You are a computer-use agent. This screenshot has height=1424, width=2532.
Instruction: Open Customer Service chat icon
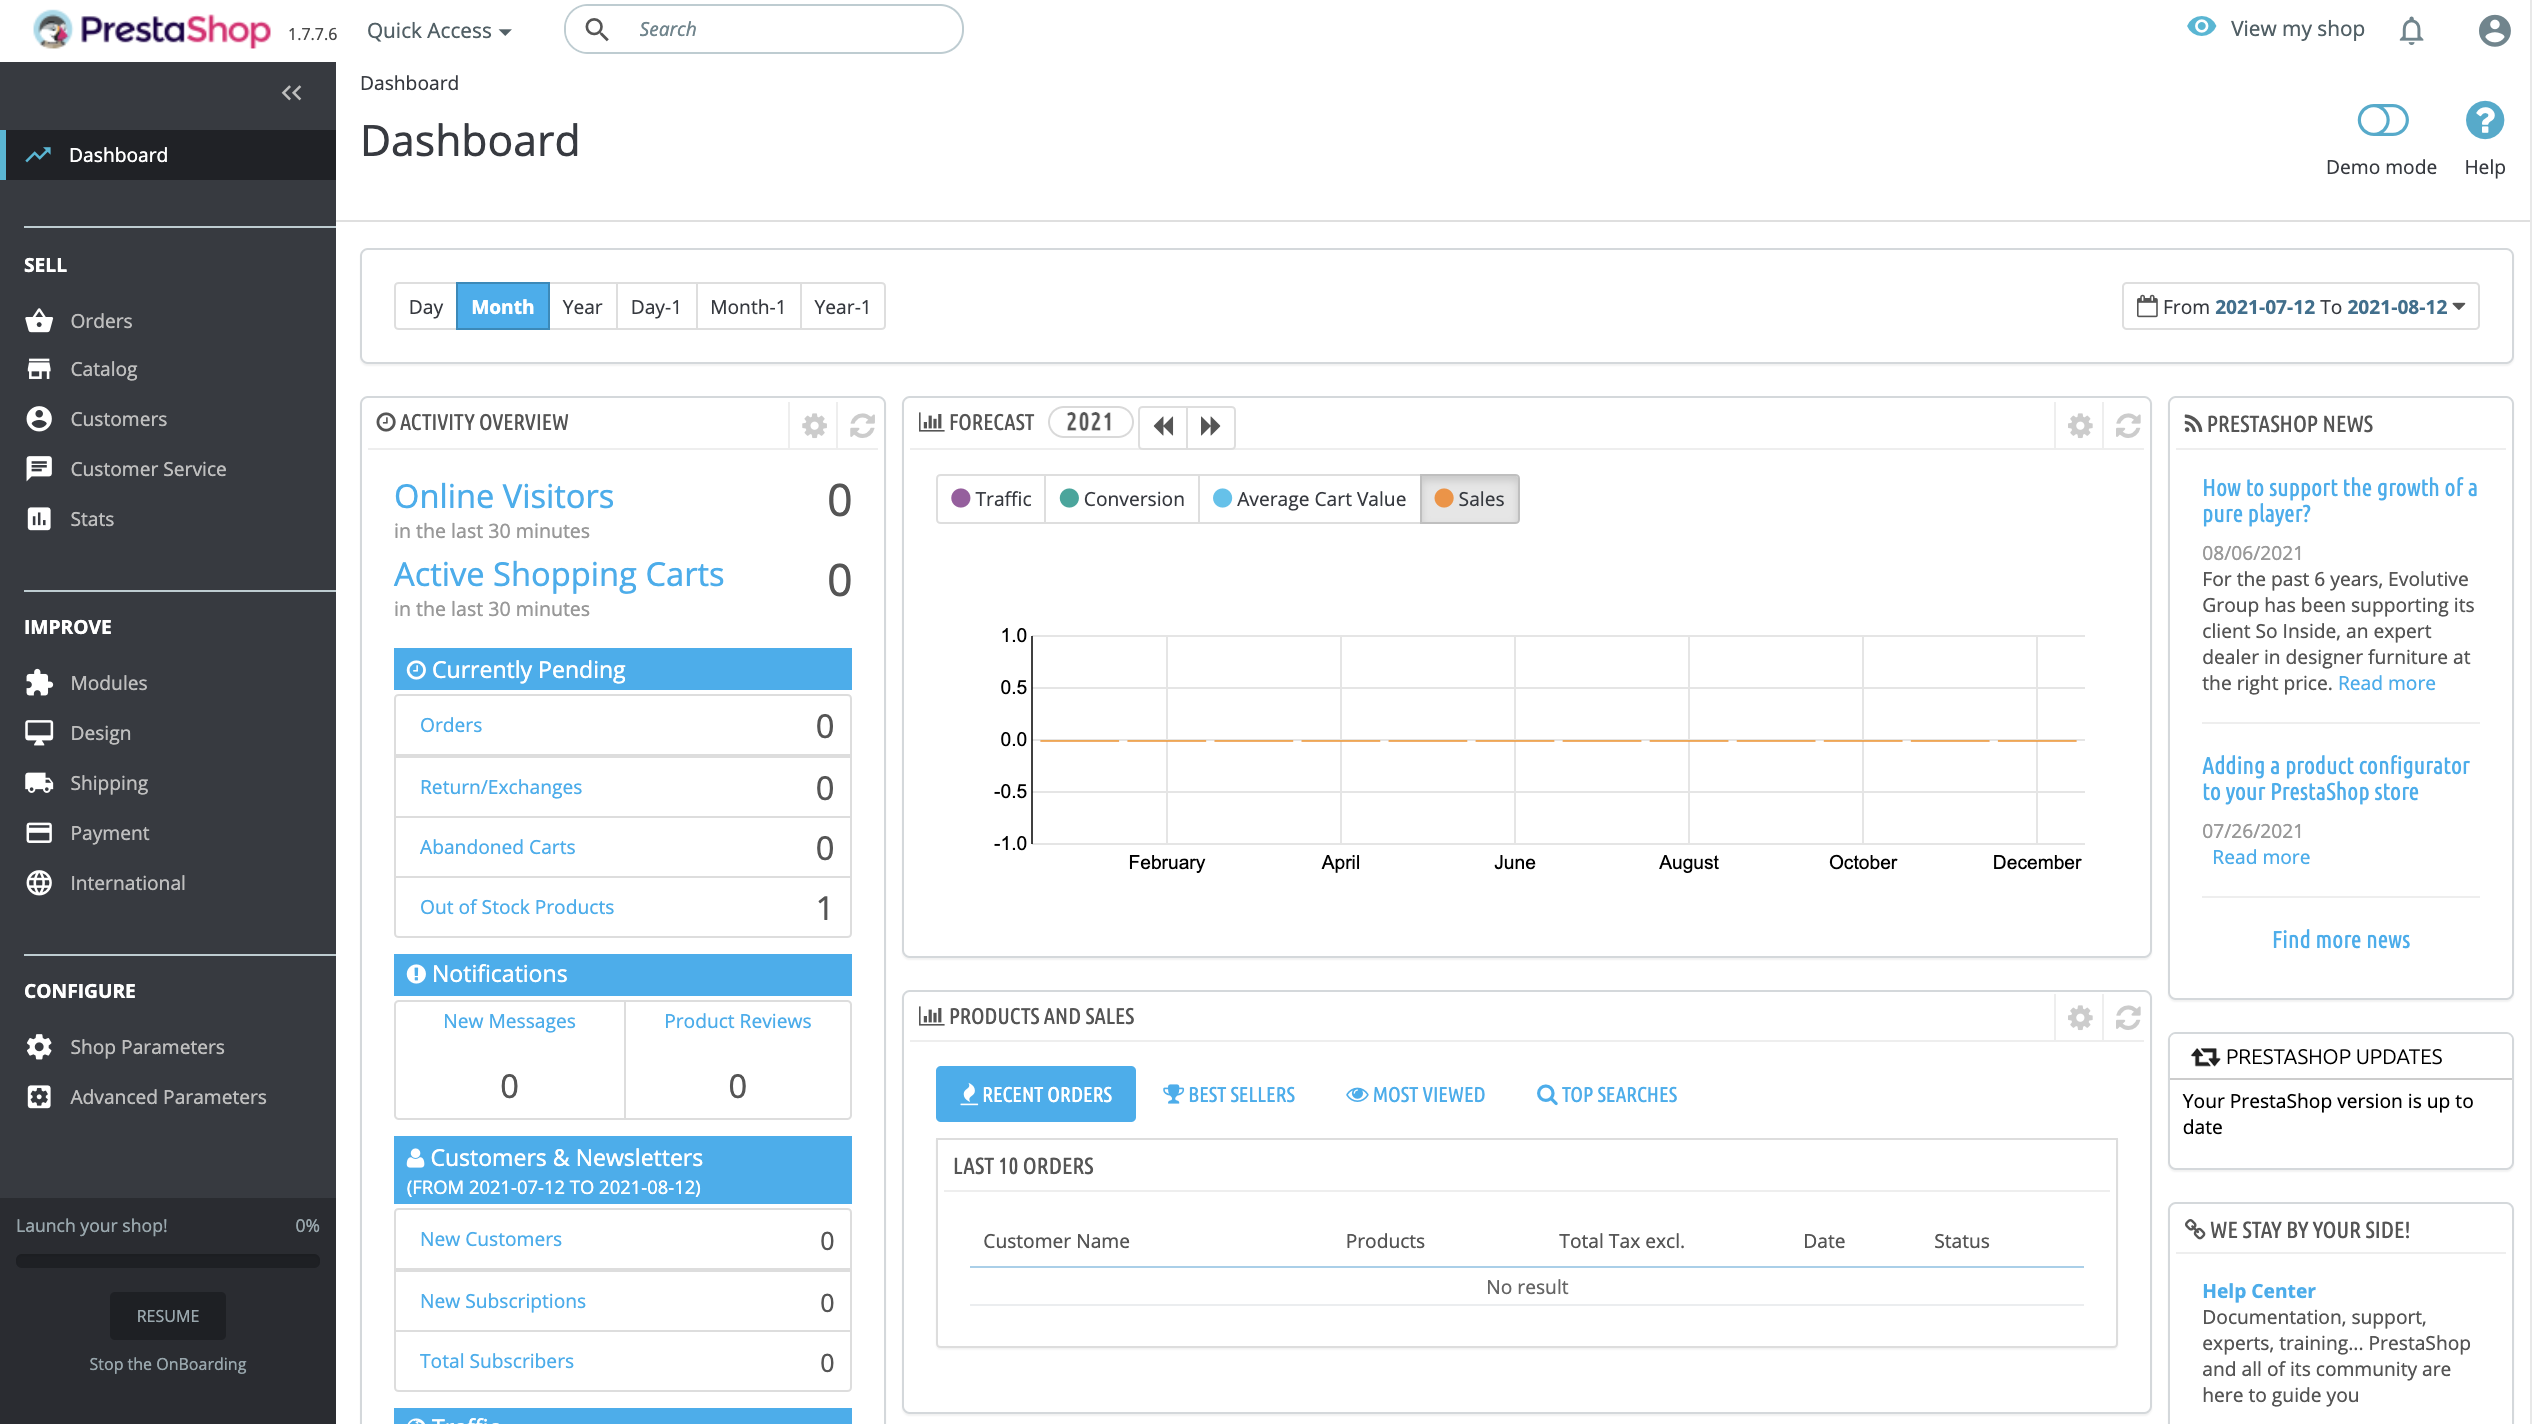(x=39, y=469)
